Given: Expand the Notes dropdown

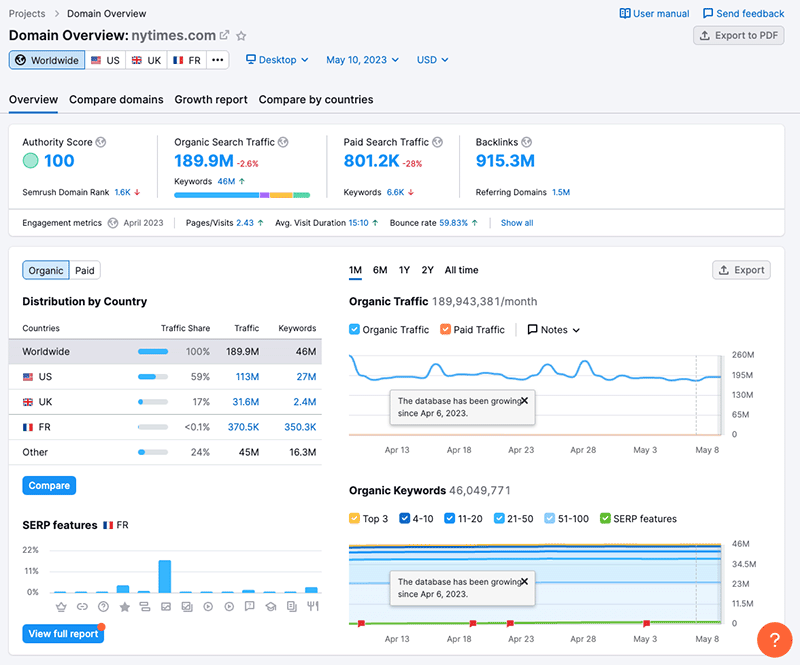Looking at the screenshot, I should (554, 330).
